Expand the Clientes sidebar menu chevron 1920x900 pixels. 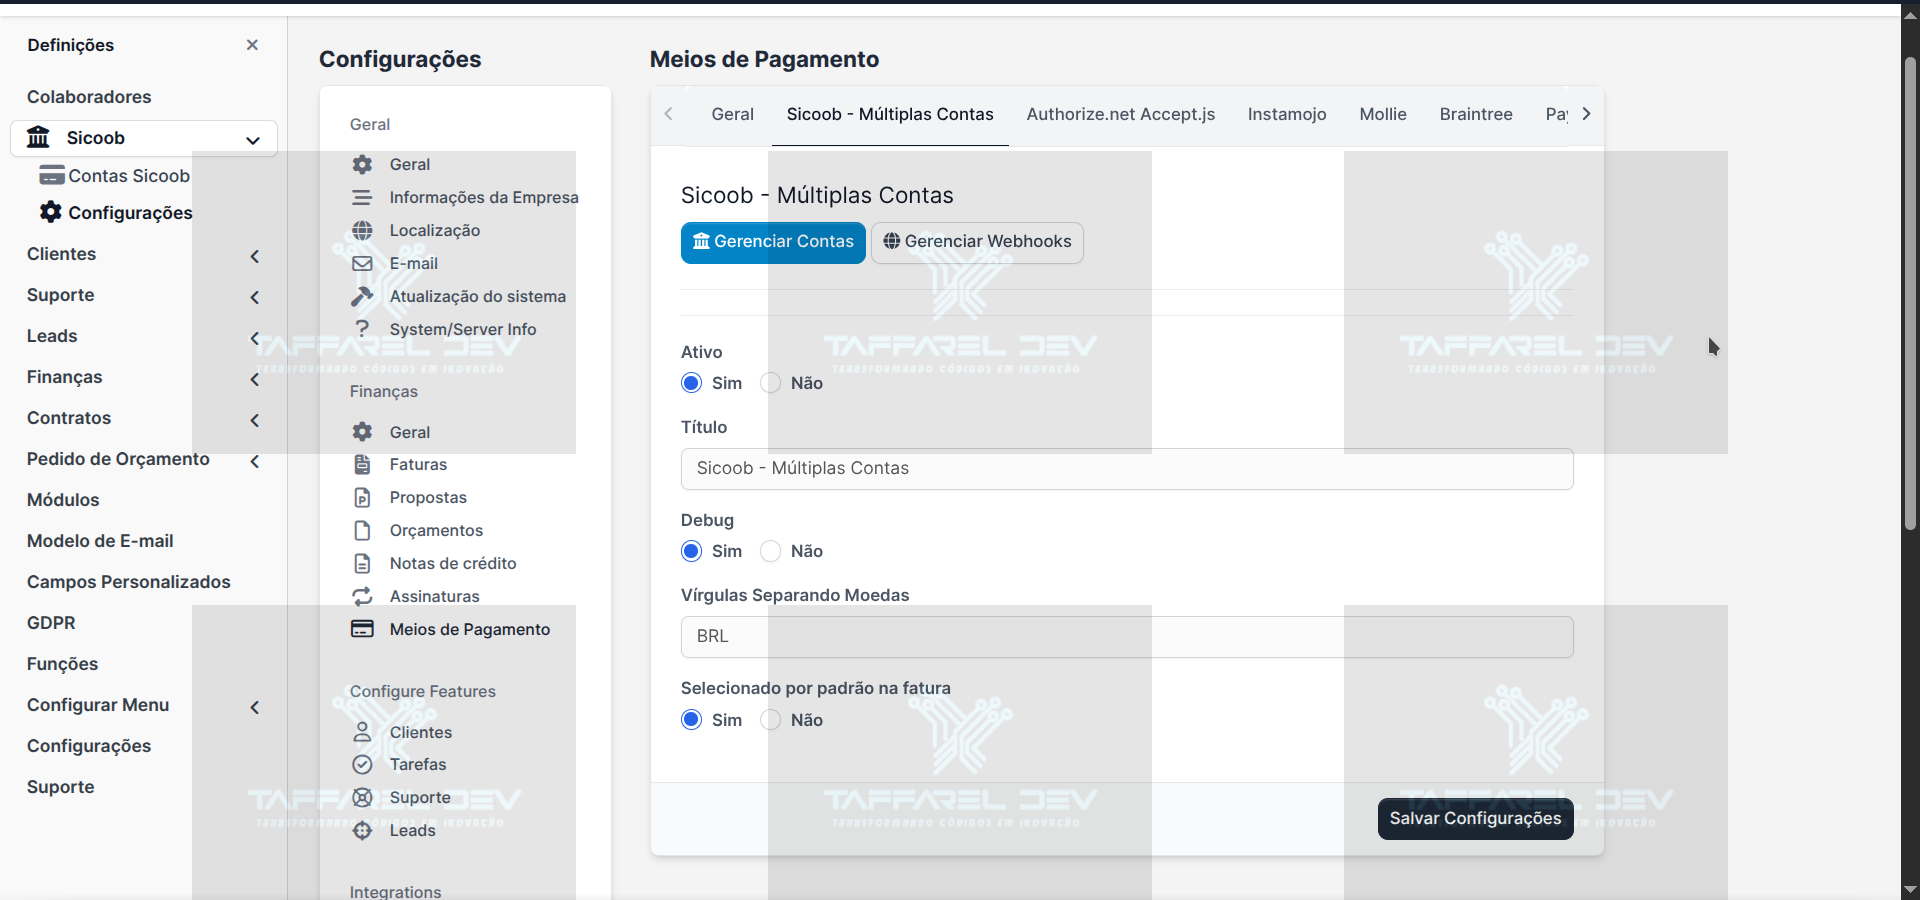click(x=255, y=256)
